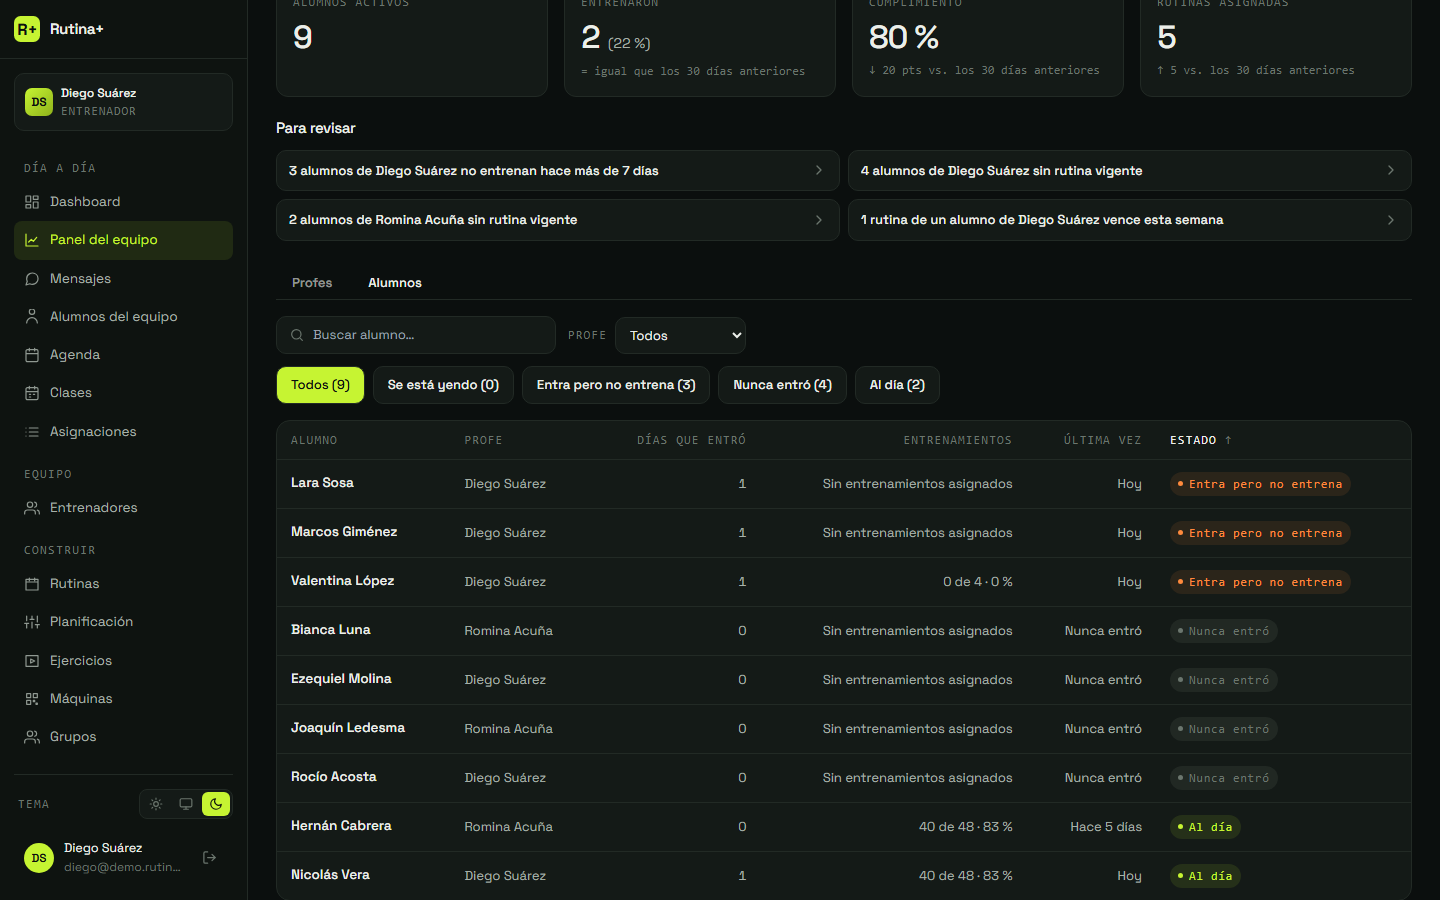The width and height of the screenshot is (1440, 900).
Task: Click the Rutina+ logo icon
Action: click(x=27, y=29)
